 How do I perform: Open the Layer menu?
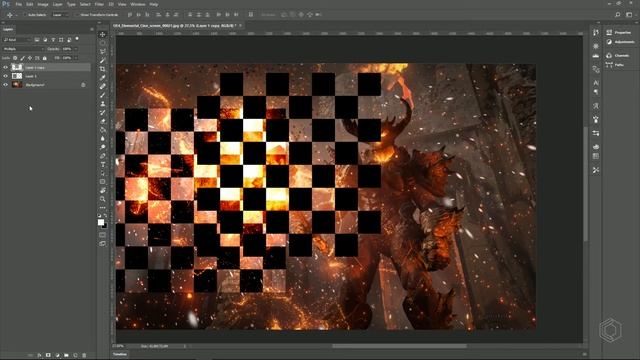pyautogui.click(x=58, y=4)
